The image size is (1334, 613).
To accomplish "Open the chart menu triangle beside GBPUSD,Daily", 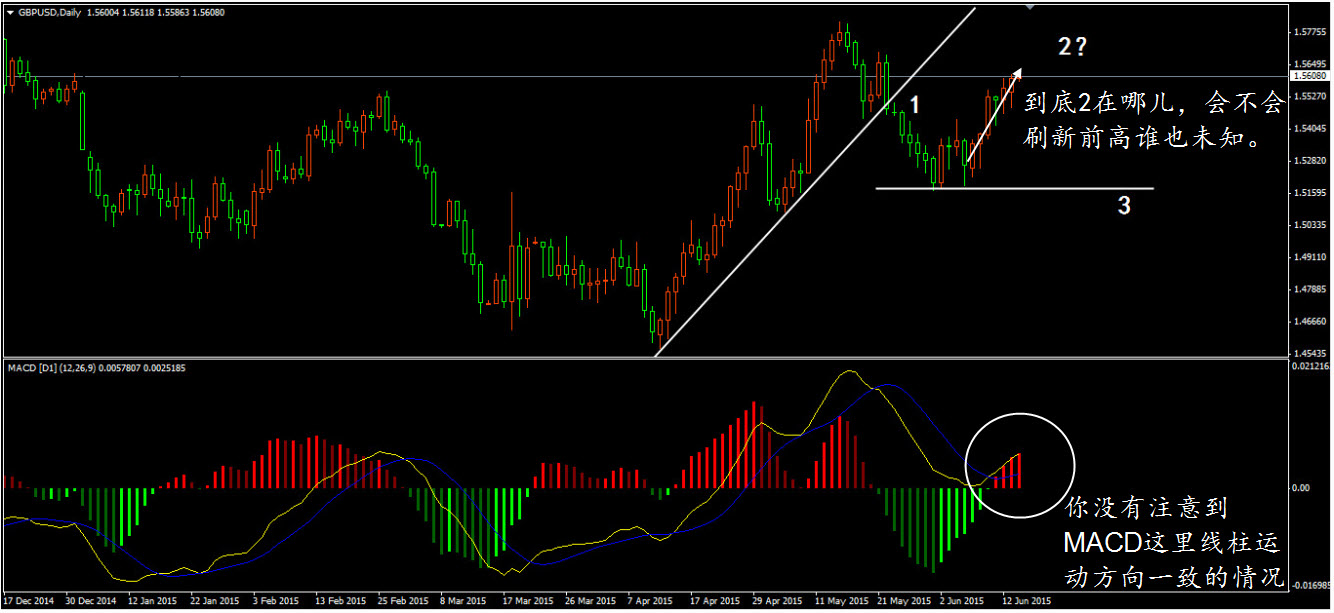I will [10, 13].
